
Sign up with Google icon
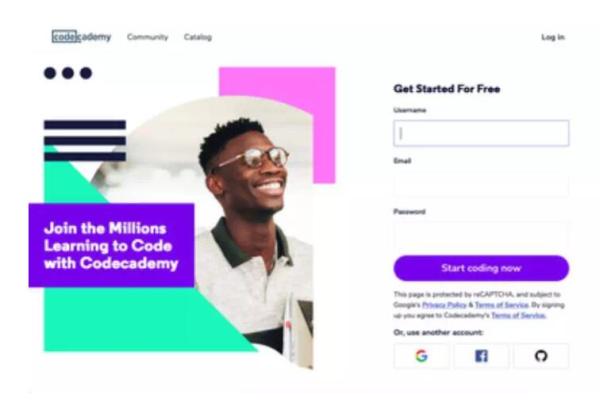(421, 356)
